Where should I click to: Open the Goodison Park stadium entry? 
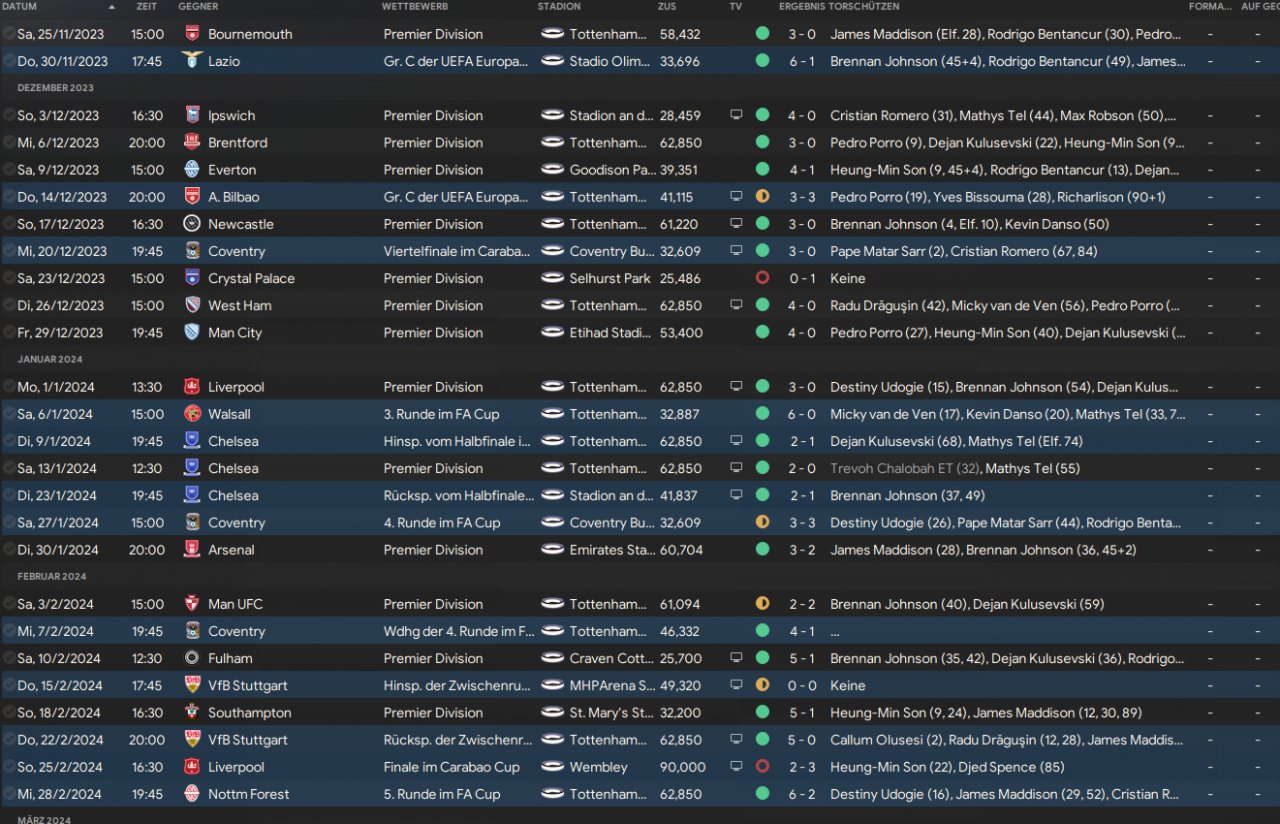point(612,170)
